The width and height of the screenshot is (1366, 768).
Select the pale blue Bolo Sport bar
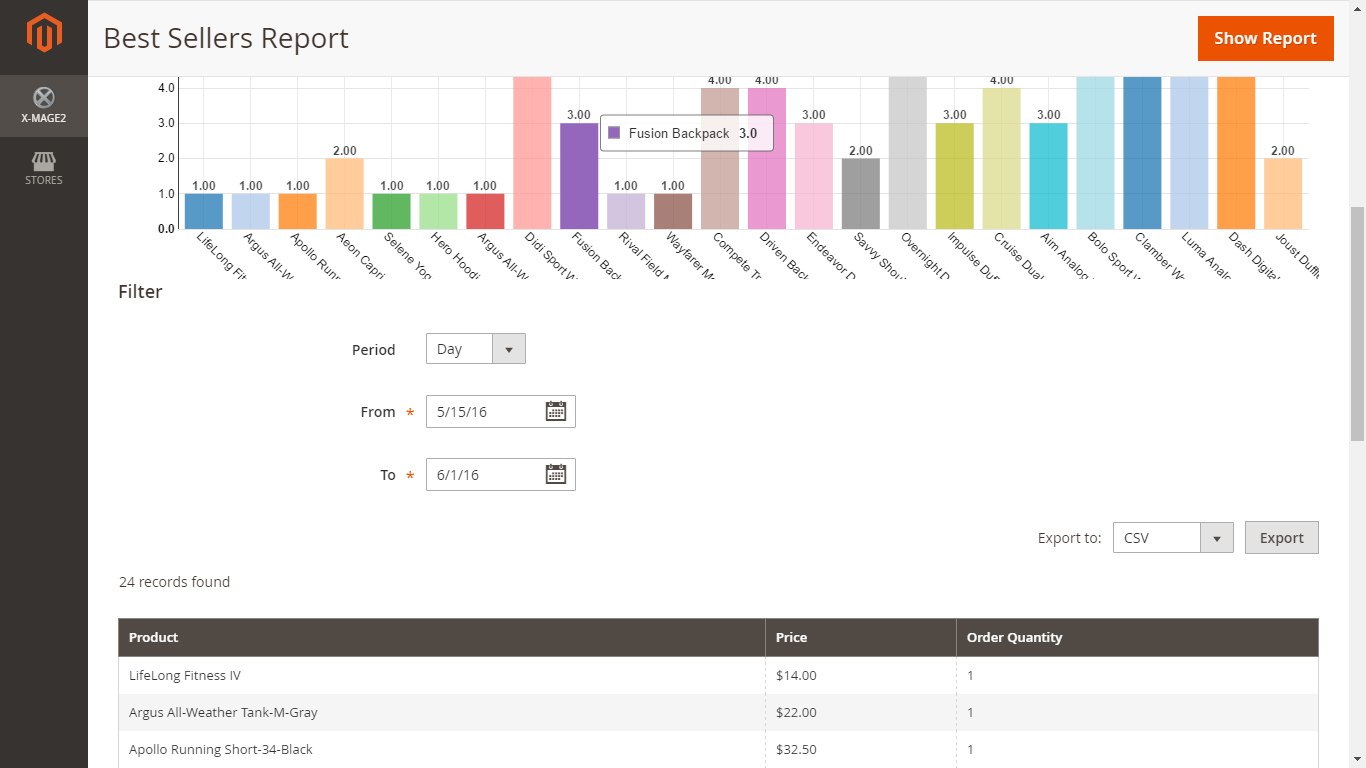1095,153
